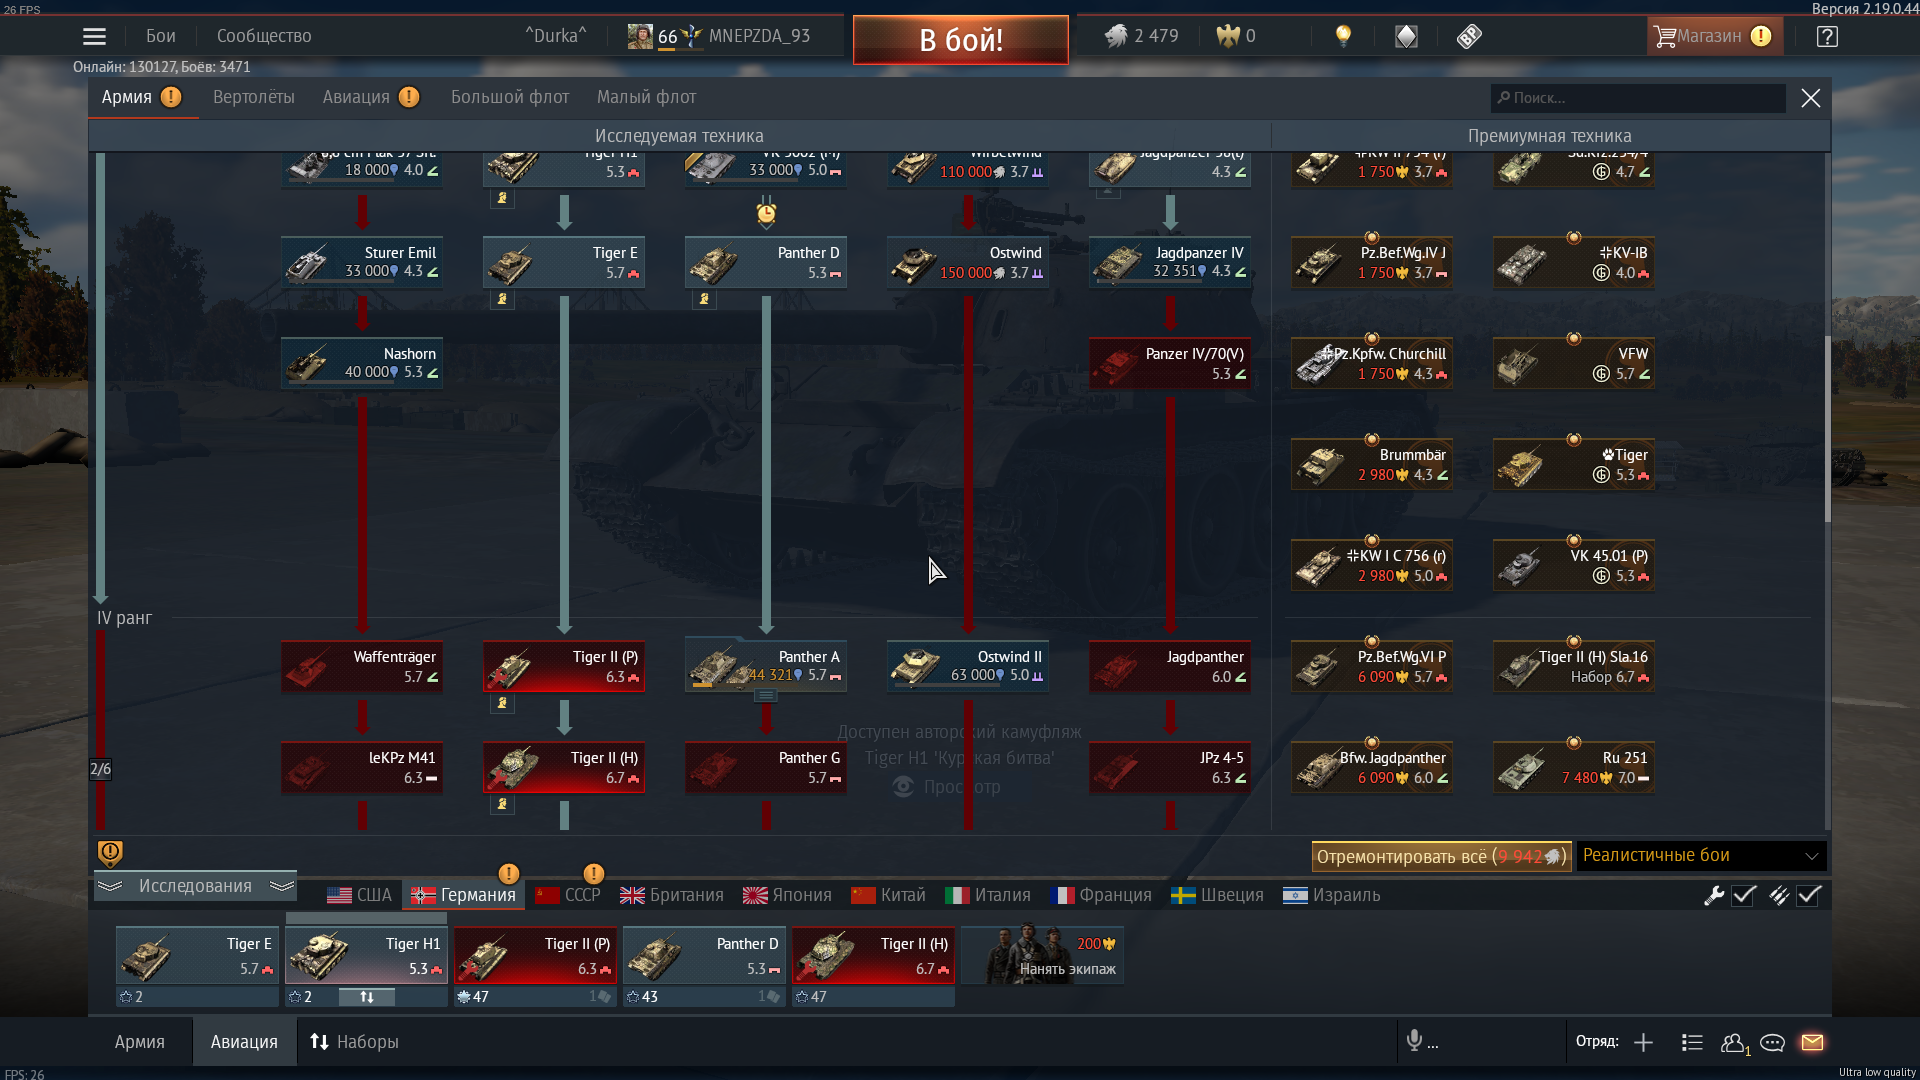Screen dimensions: 1920x1080
Task: Switch to Авиация preset at bottom
Action: (x=244, y=1042)
